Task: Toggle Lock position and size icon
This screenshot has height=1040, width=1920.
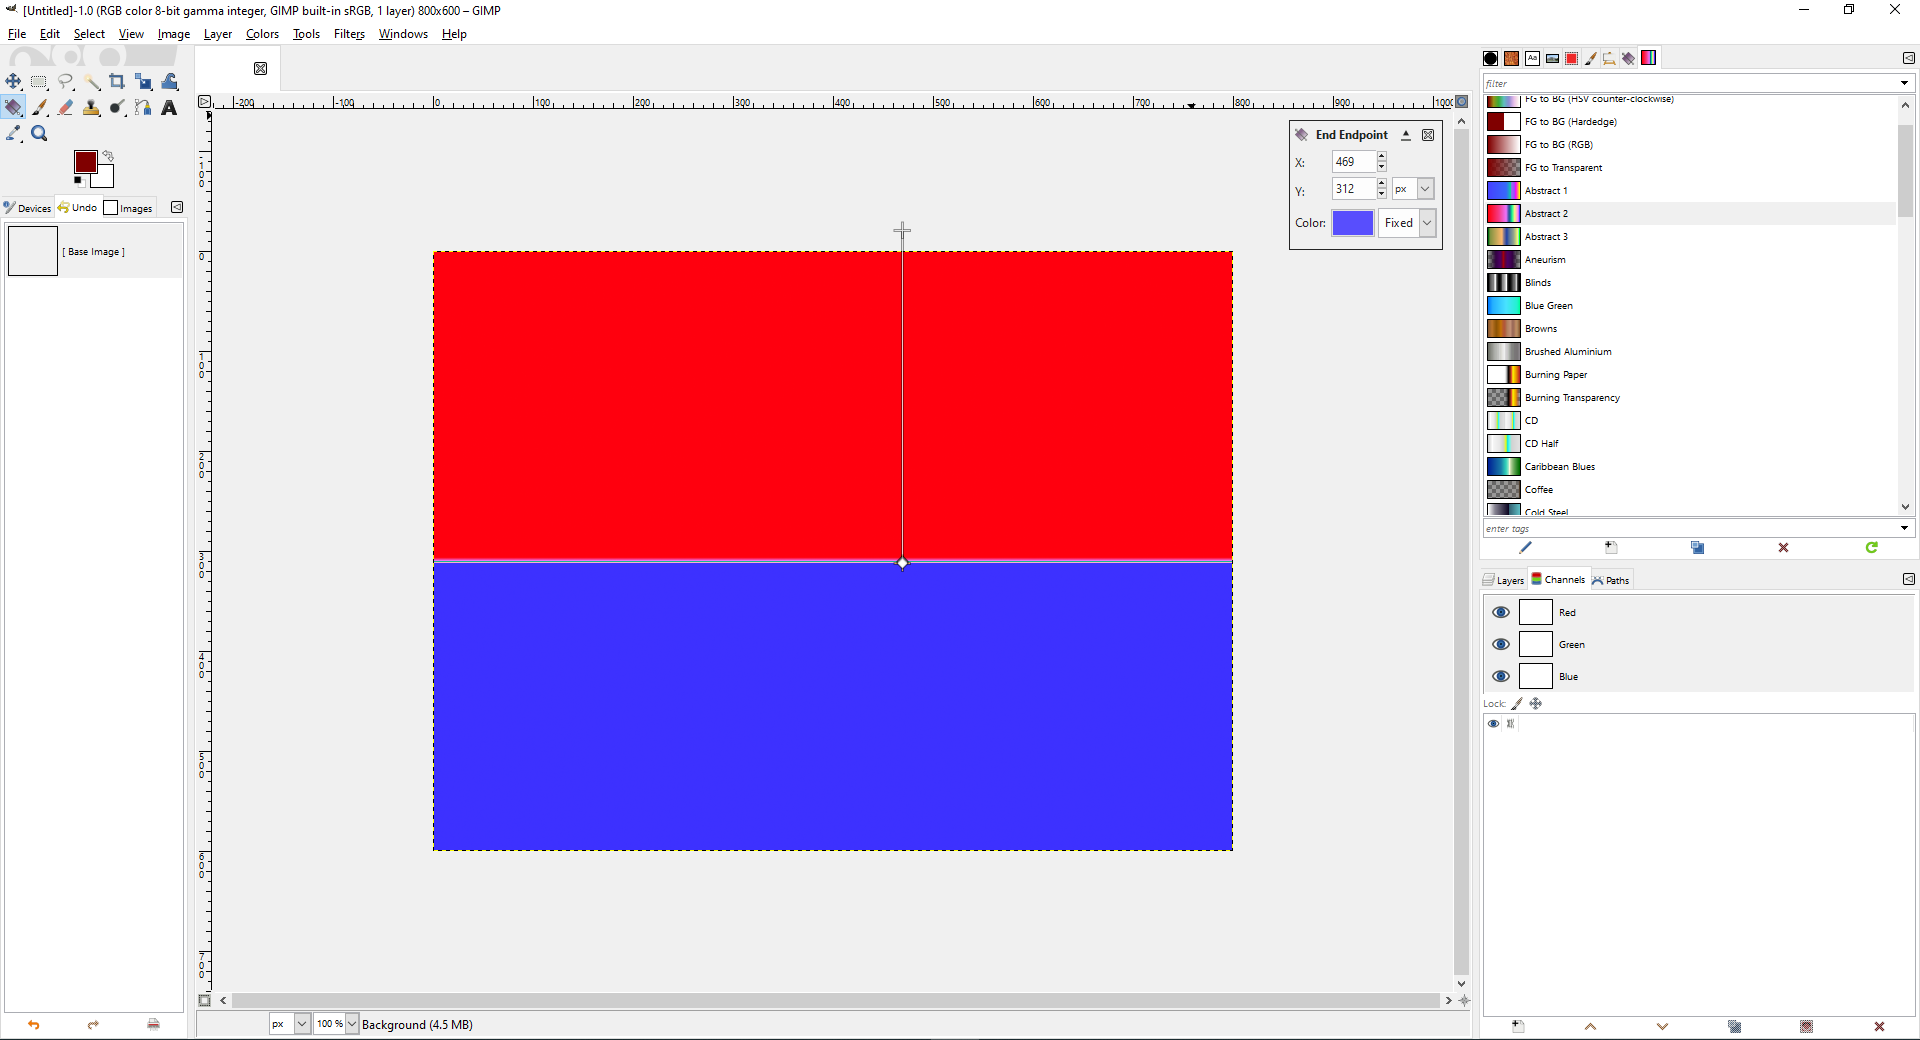Action: 1536,703
